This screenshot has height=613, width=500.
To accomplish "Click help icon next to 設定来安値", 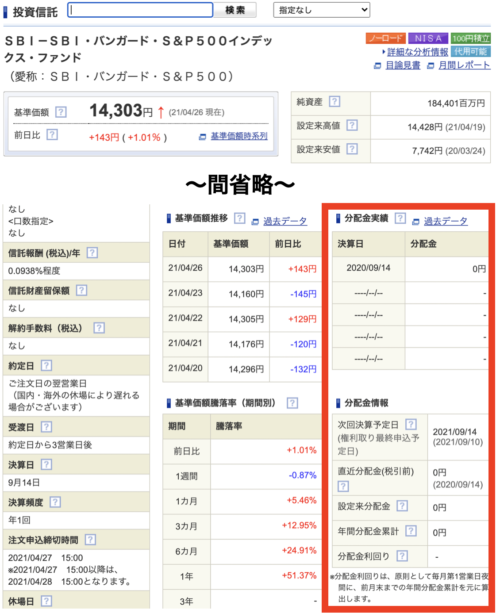I will pyautogui.click(x=352, y=149).
